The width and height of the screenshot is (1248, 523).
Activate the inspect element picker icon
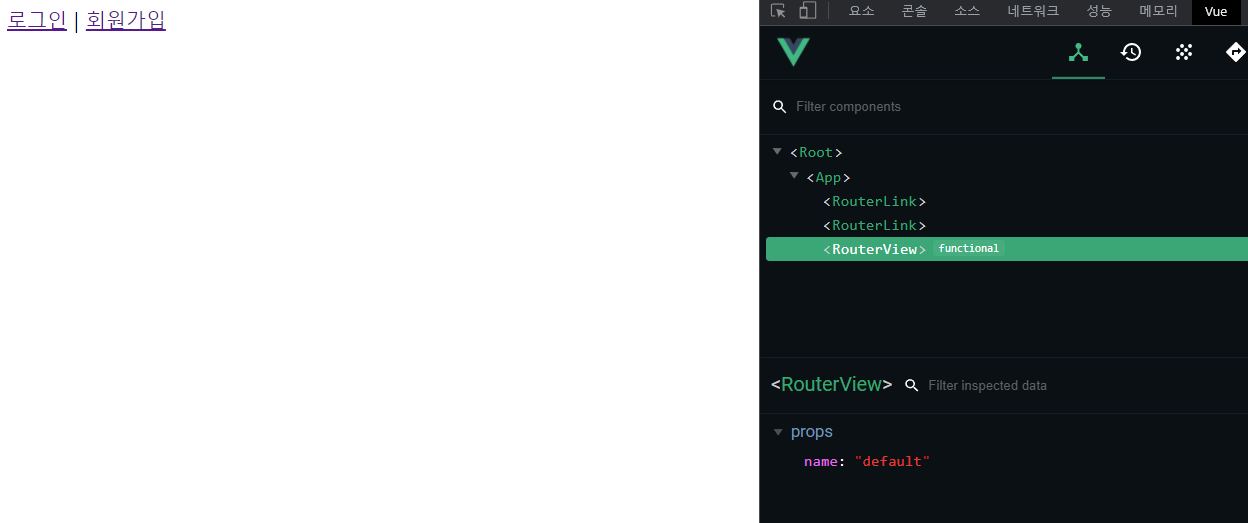click(x=779, y=11)
